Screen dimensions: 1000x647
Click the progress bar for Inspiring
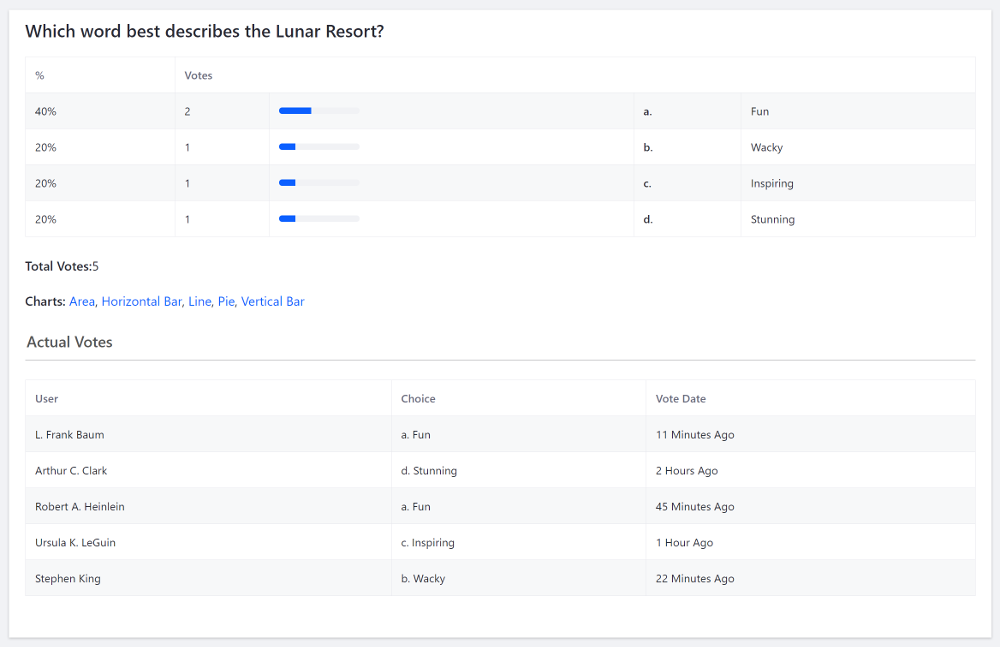click(x=319, y=183)
